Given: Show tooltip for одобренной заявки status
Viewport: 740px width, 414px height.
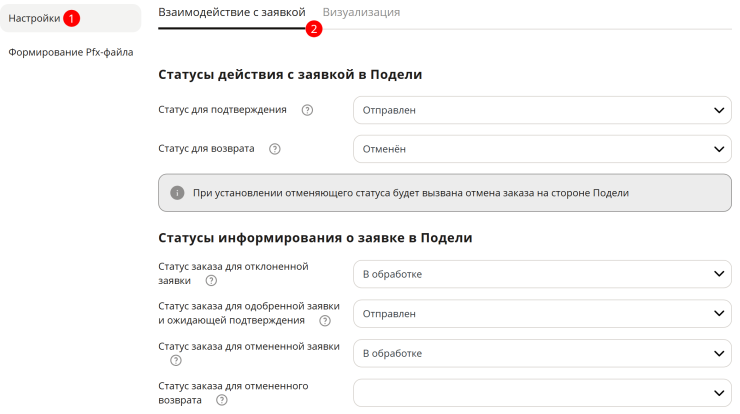Looking at the screenshot, I should click(325, 321).
